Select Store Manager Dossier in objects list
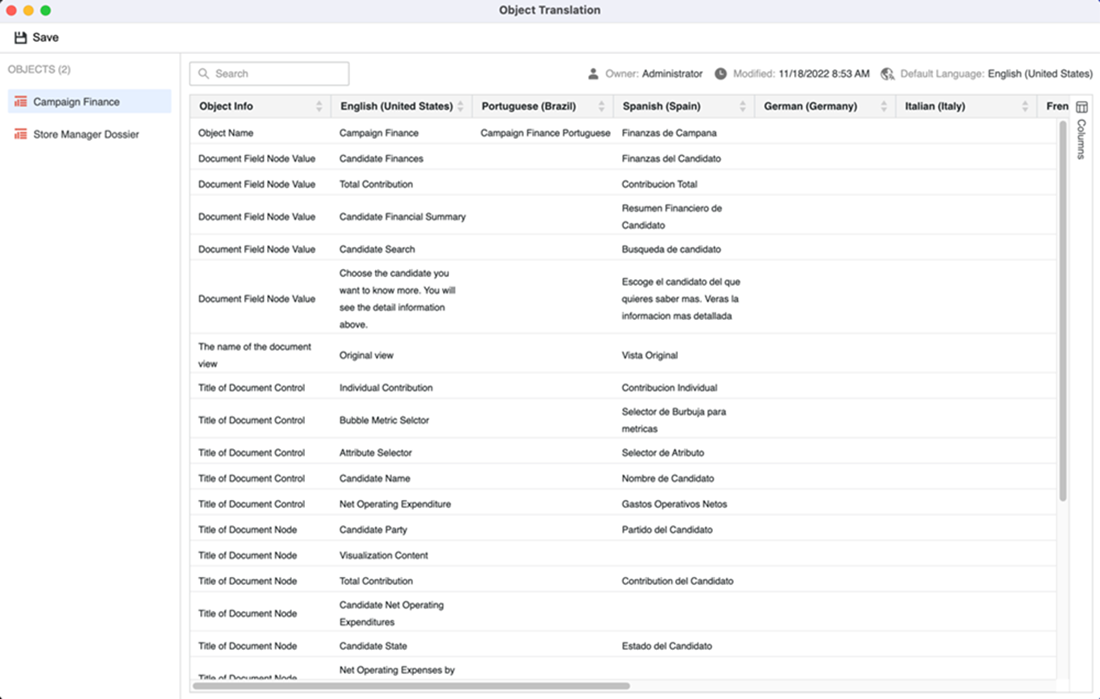This screenshot has height=699, width=1100. 86,134
